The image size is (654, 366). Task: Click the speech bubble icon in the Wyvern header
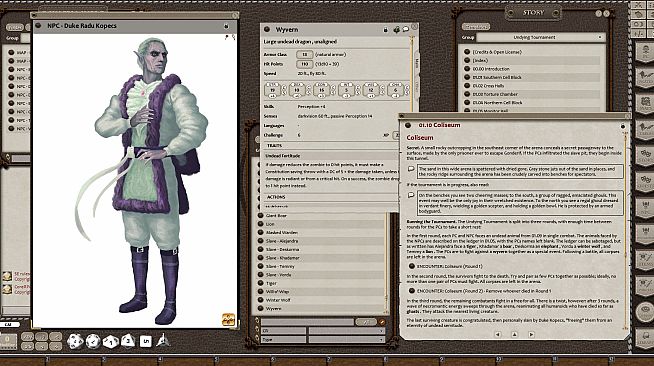pyautogui.click(x=405, y=30)
